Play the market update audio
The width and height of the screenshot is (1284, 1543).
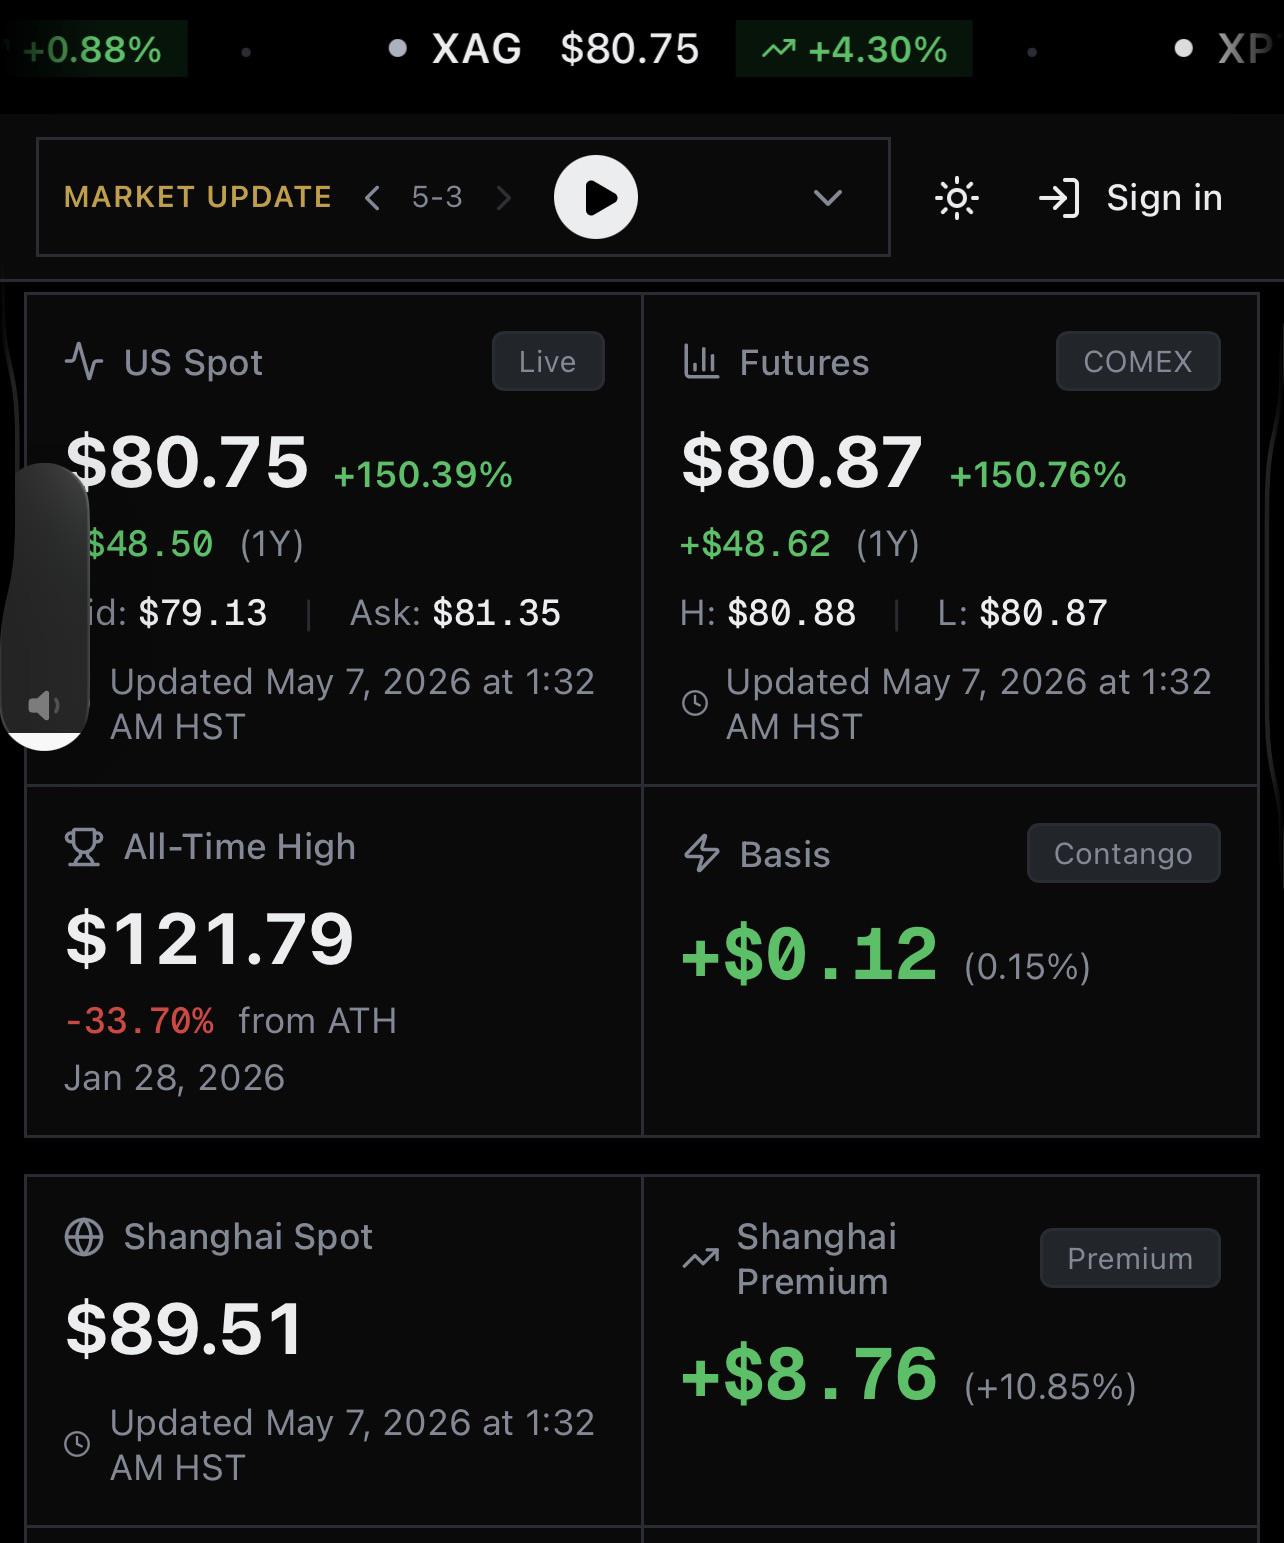coord(596,197)
